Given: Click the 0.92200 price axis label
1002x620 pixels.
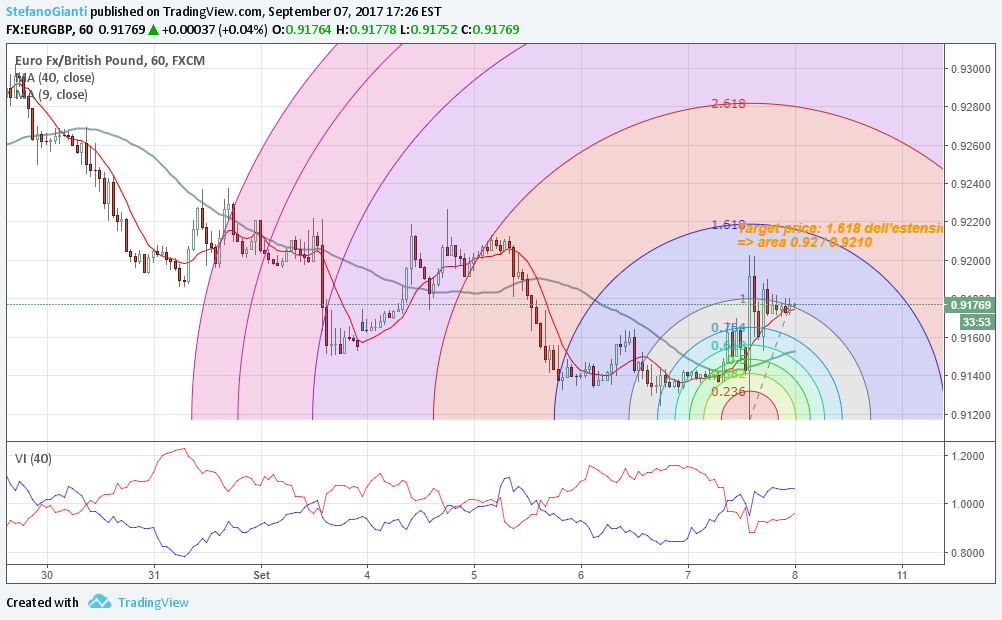Looking at the screenshot, I should pyautogui.click(x=971, y=222).
